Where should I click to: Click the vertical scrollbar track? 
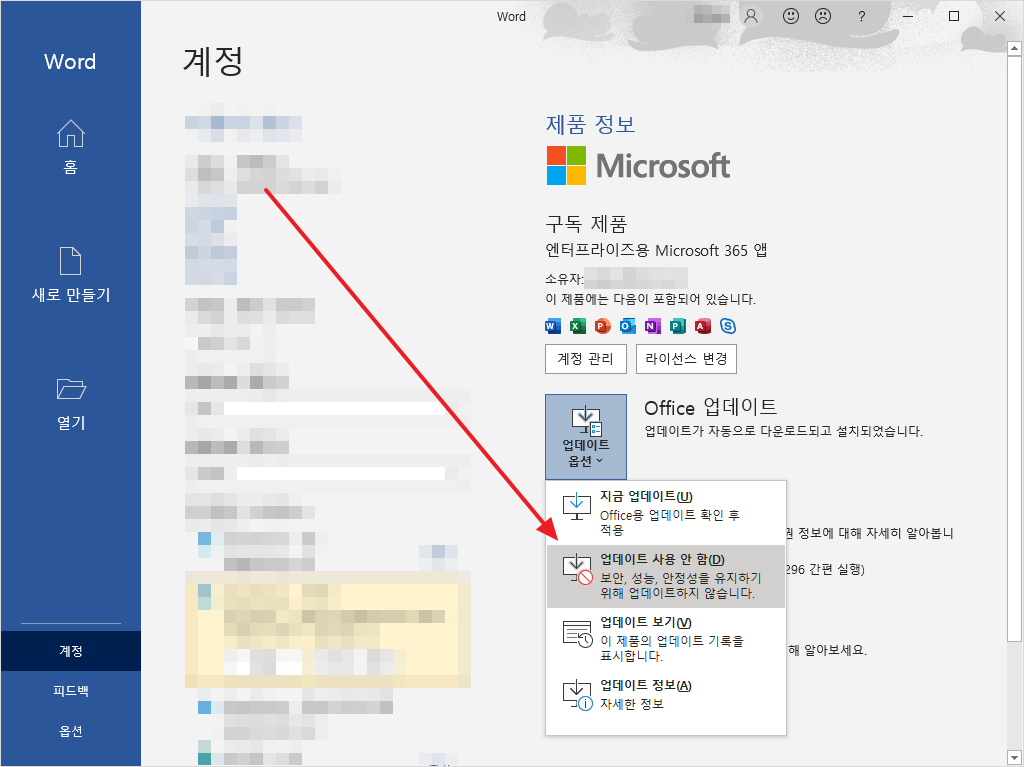1014,696
